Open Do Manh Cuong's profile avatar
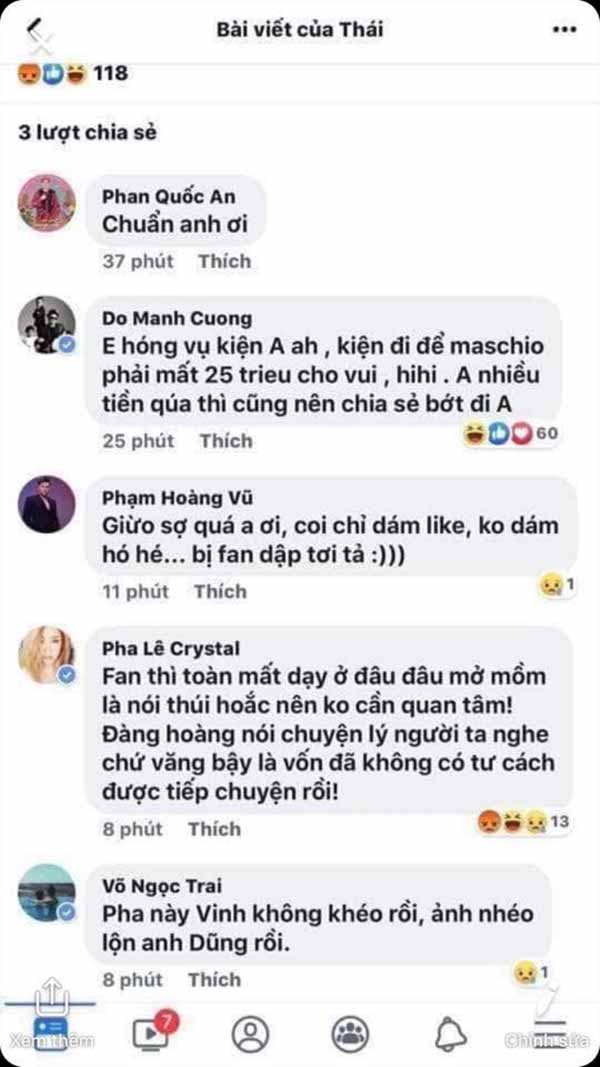 point(47,324)
